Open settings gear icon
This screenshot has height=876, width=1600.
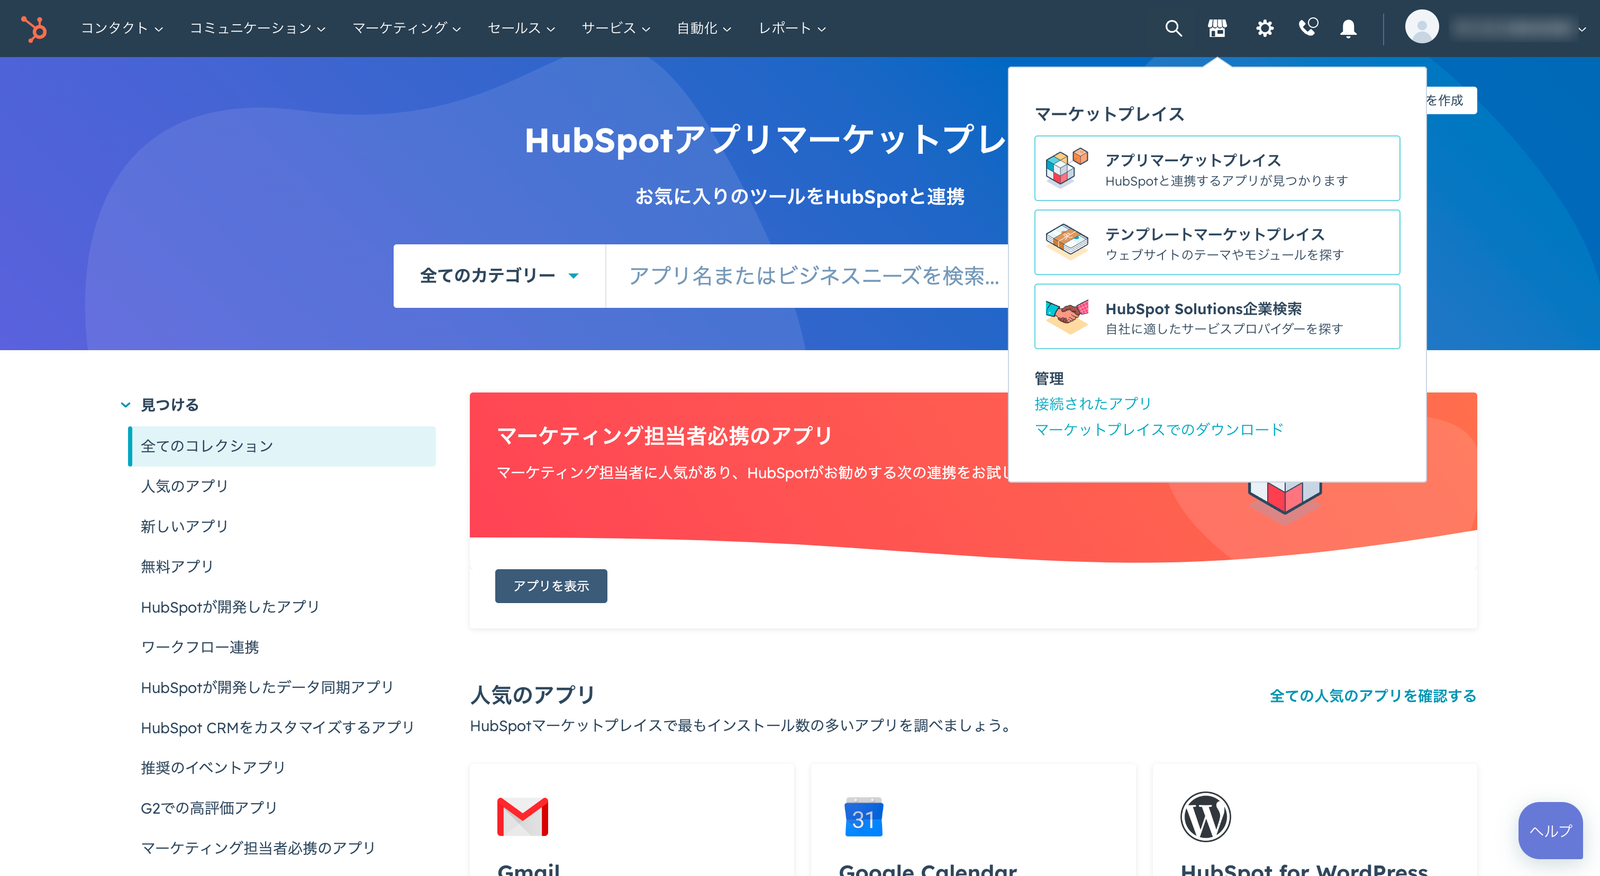1265,29
